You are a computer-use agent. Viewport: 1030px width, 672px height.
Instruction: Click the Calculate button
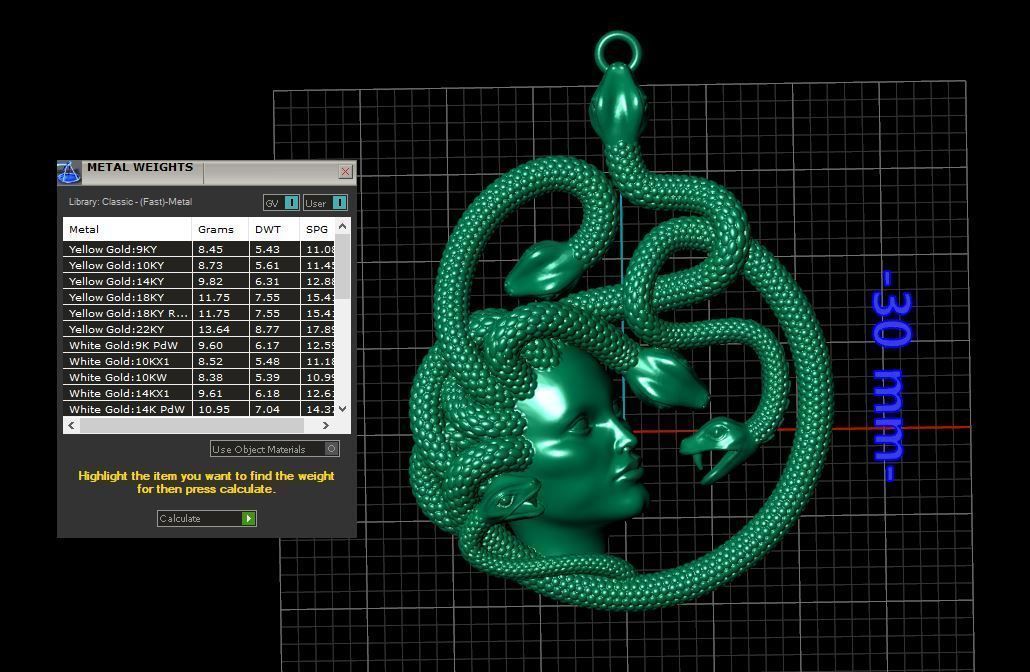[206, 518]
